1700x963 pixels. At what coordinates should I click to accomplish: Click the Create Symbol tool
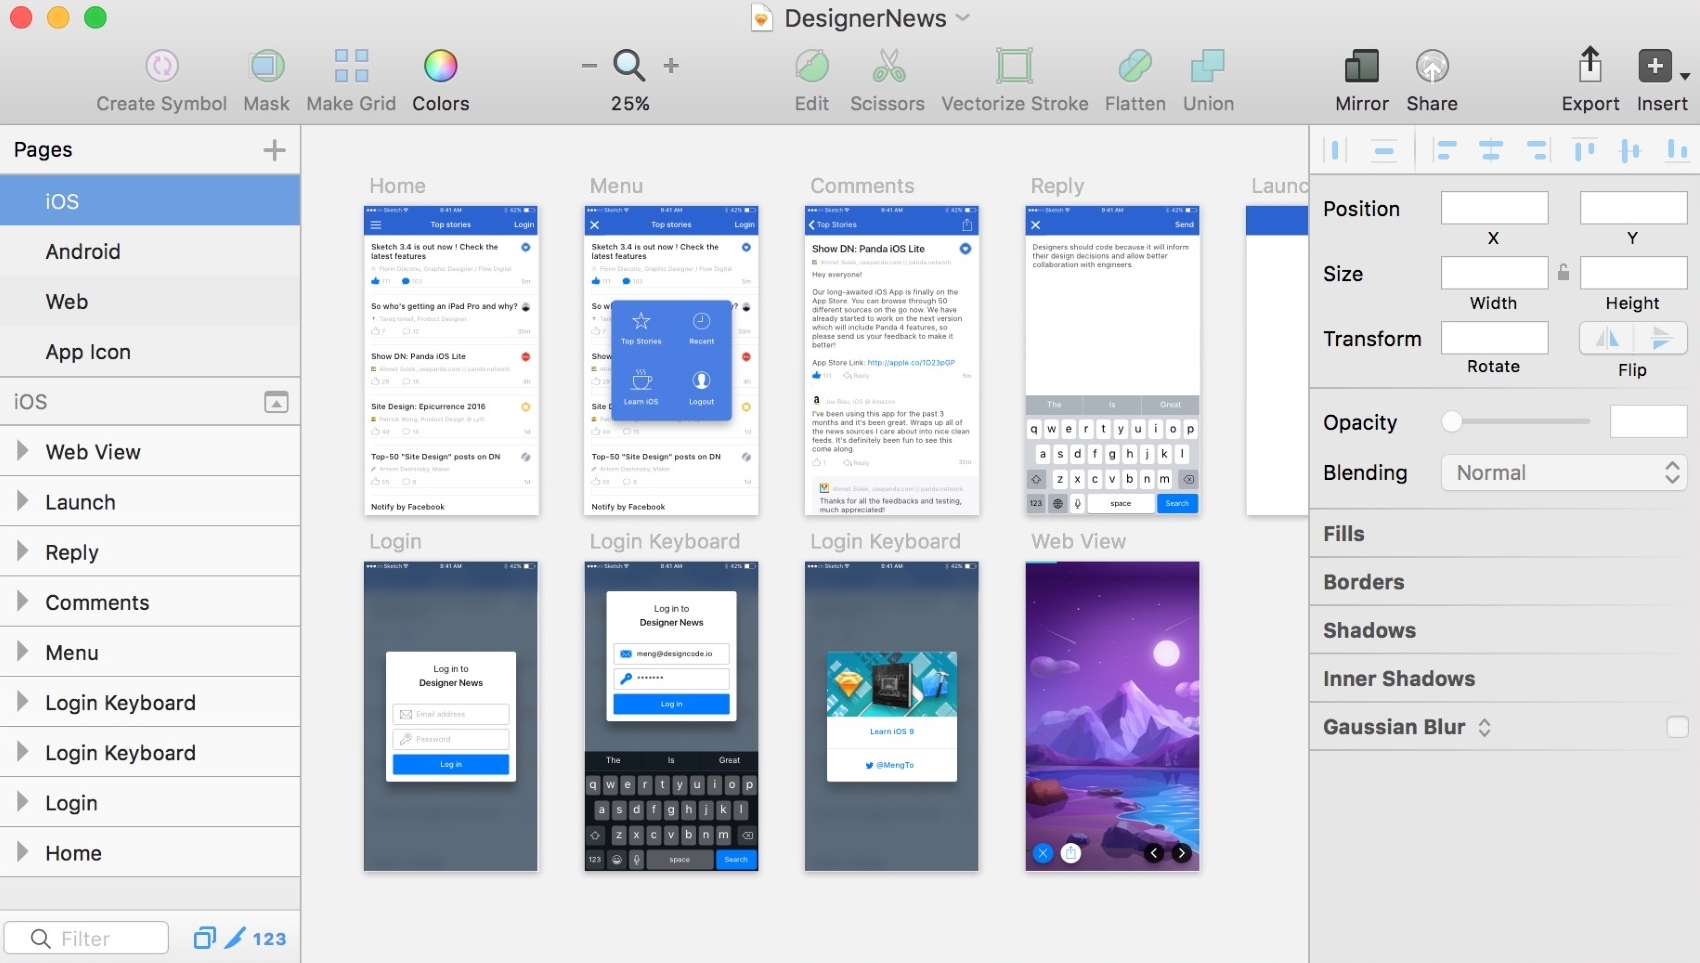pos(161,67)
